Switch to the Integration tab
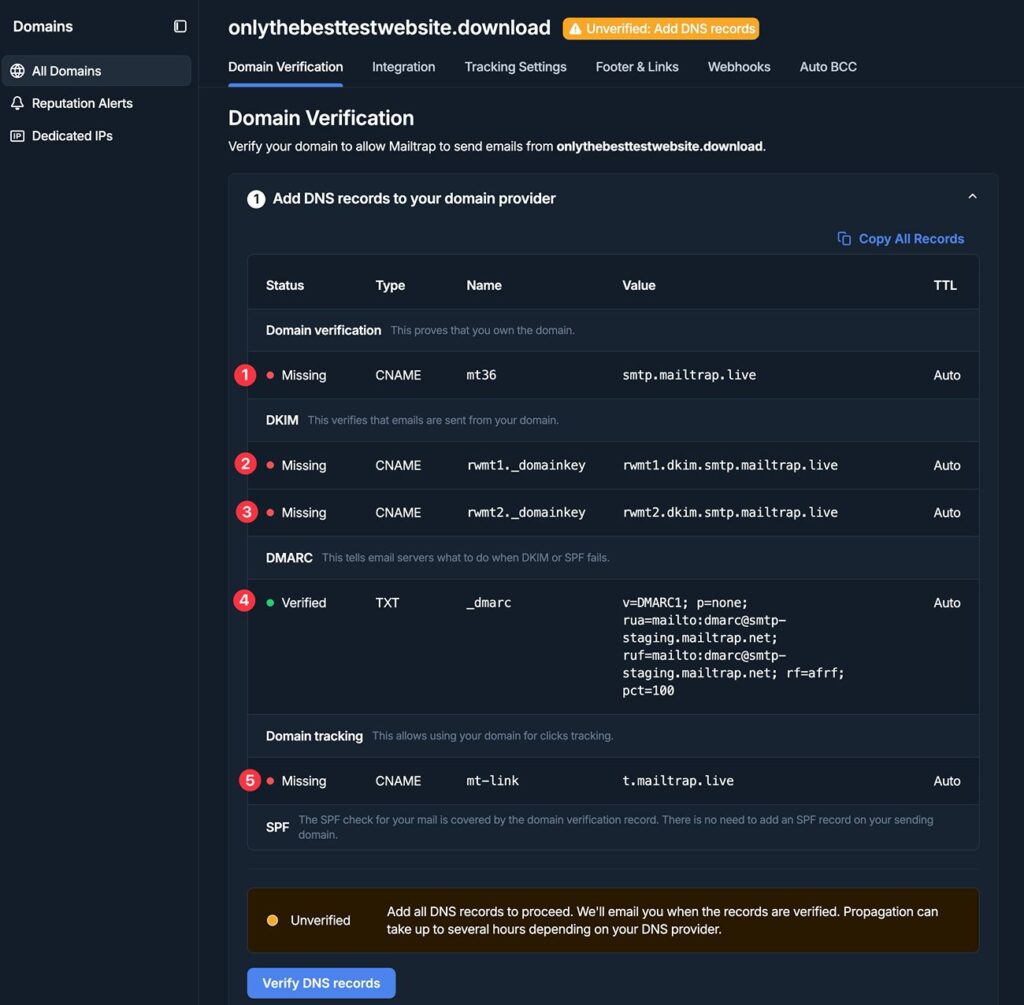Image resolution: width=1024 pixels, height=1005 pixels. [404, 67]
